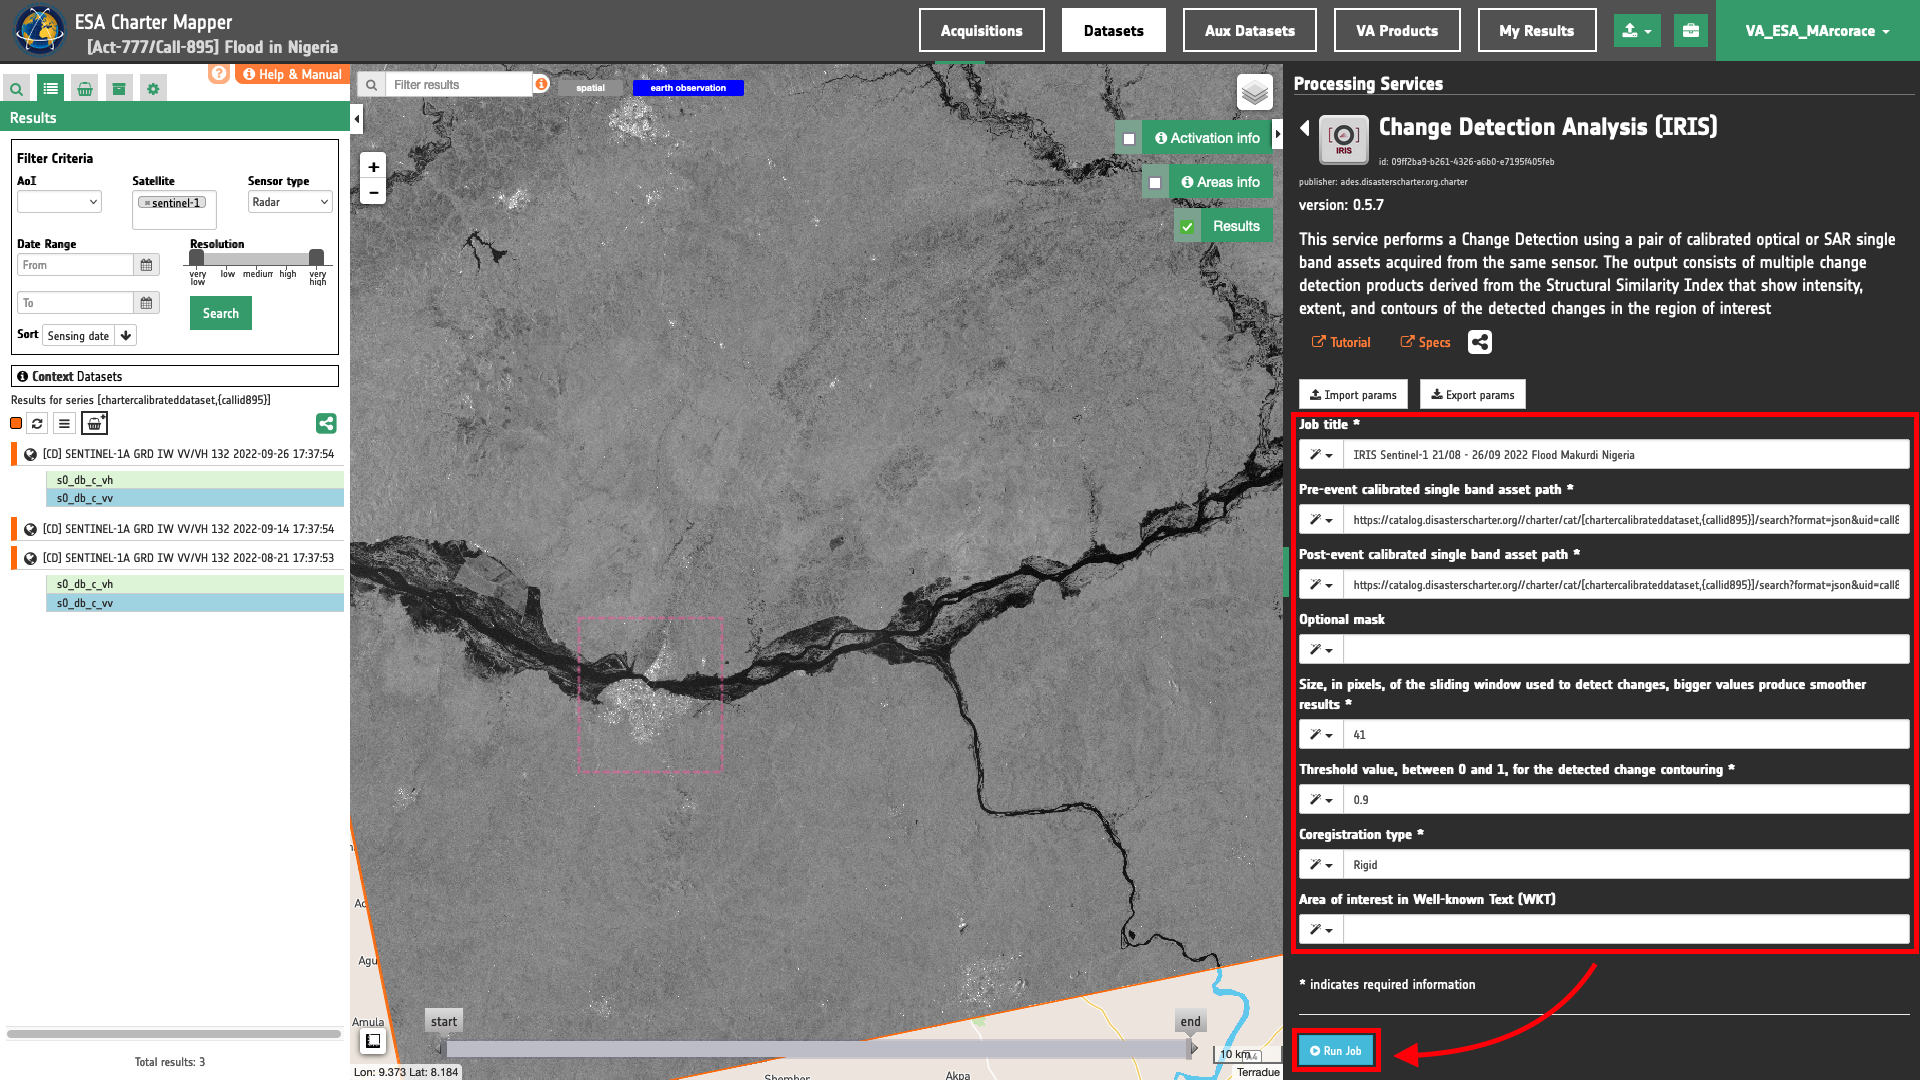Open the Datasets tab
Image resolution: width=1920 pixels, height=1080 pixels.
(1114, 31)
